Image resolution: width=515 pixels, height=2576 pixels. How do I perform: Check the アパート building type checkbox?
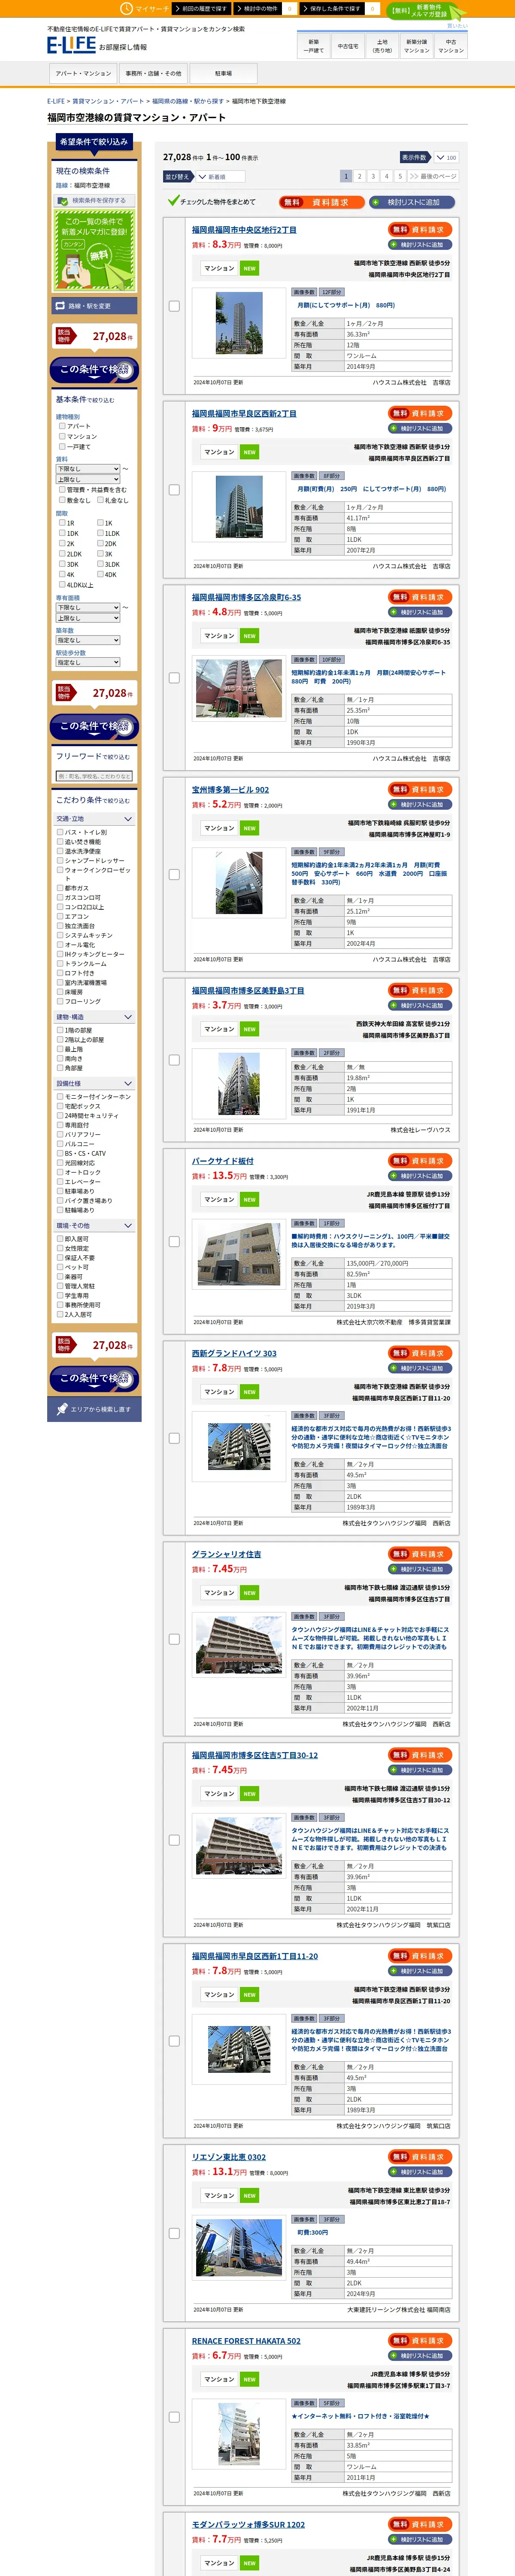pyautogui.click(x=62, y=426)
